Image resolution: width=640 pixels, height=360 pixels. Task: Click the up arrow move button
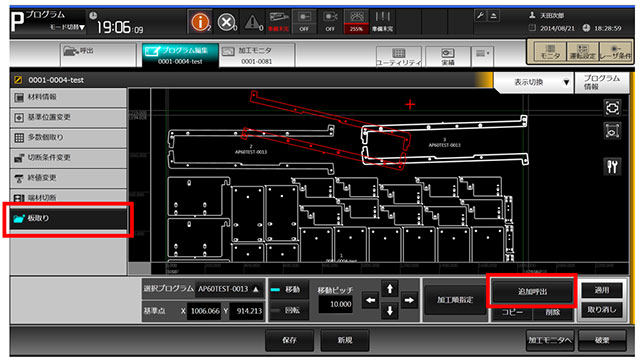[x=389, y=289]
